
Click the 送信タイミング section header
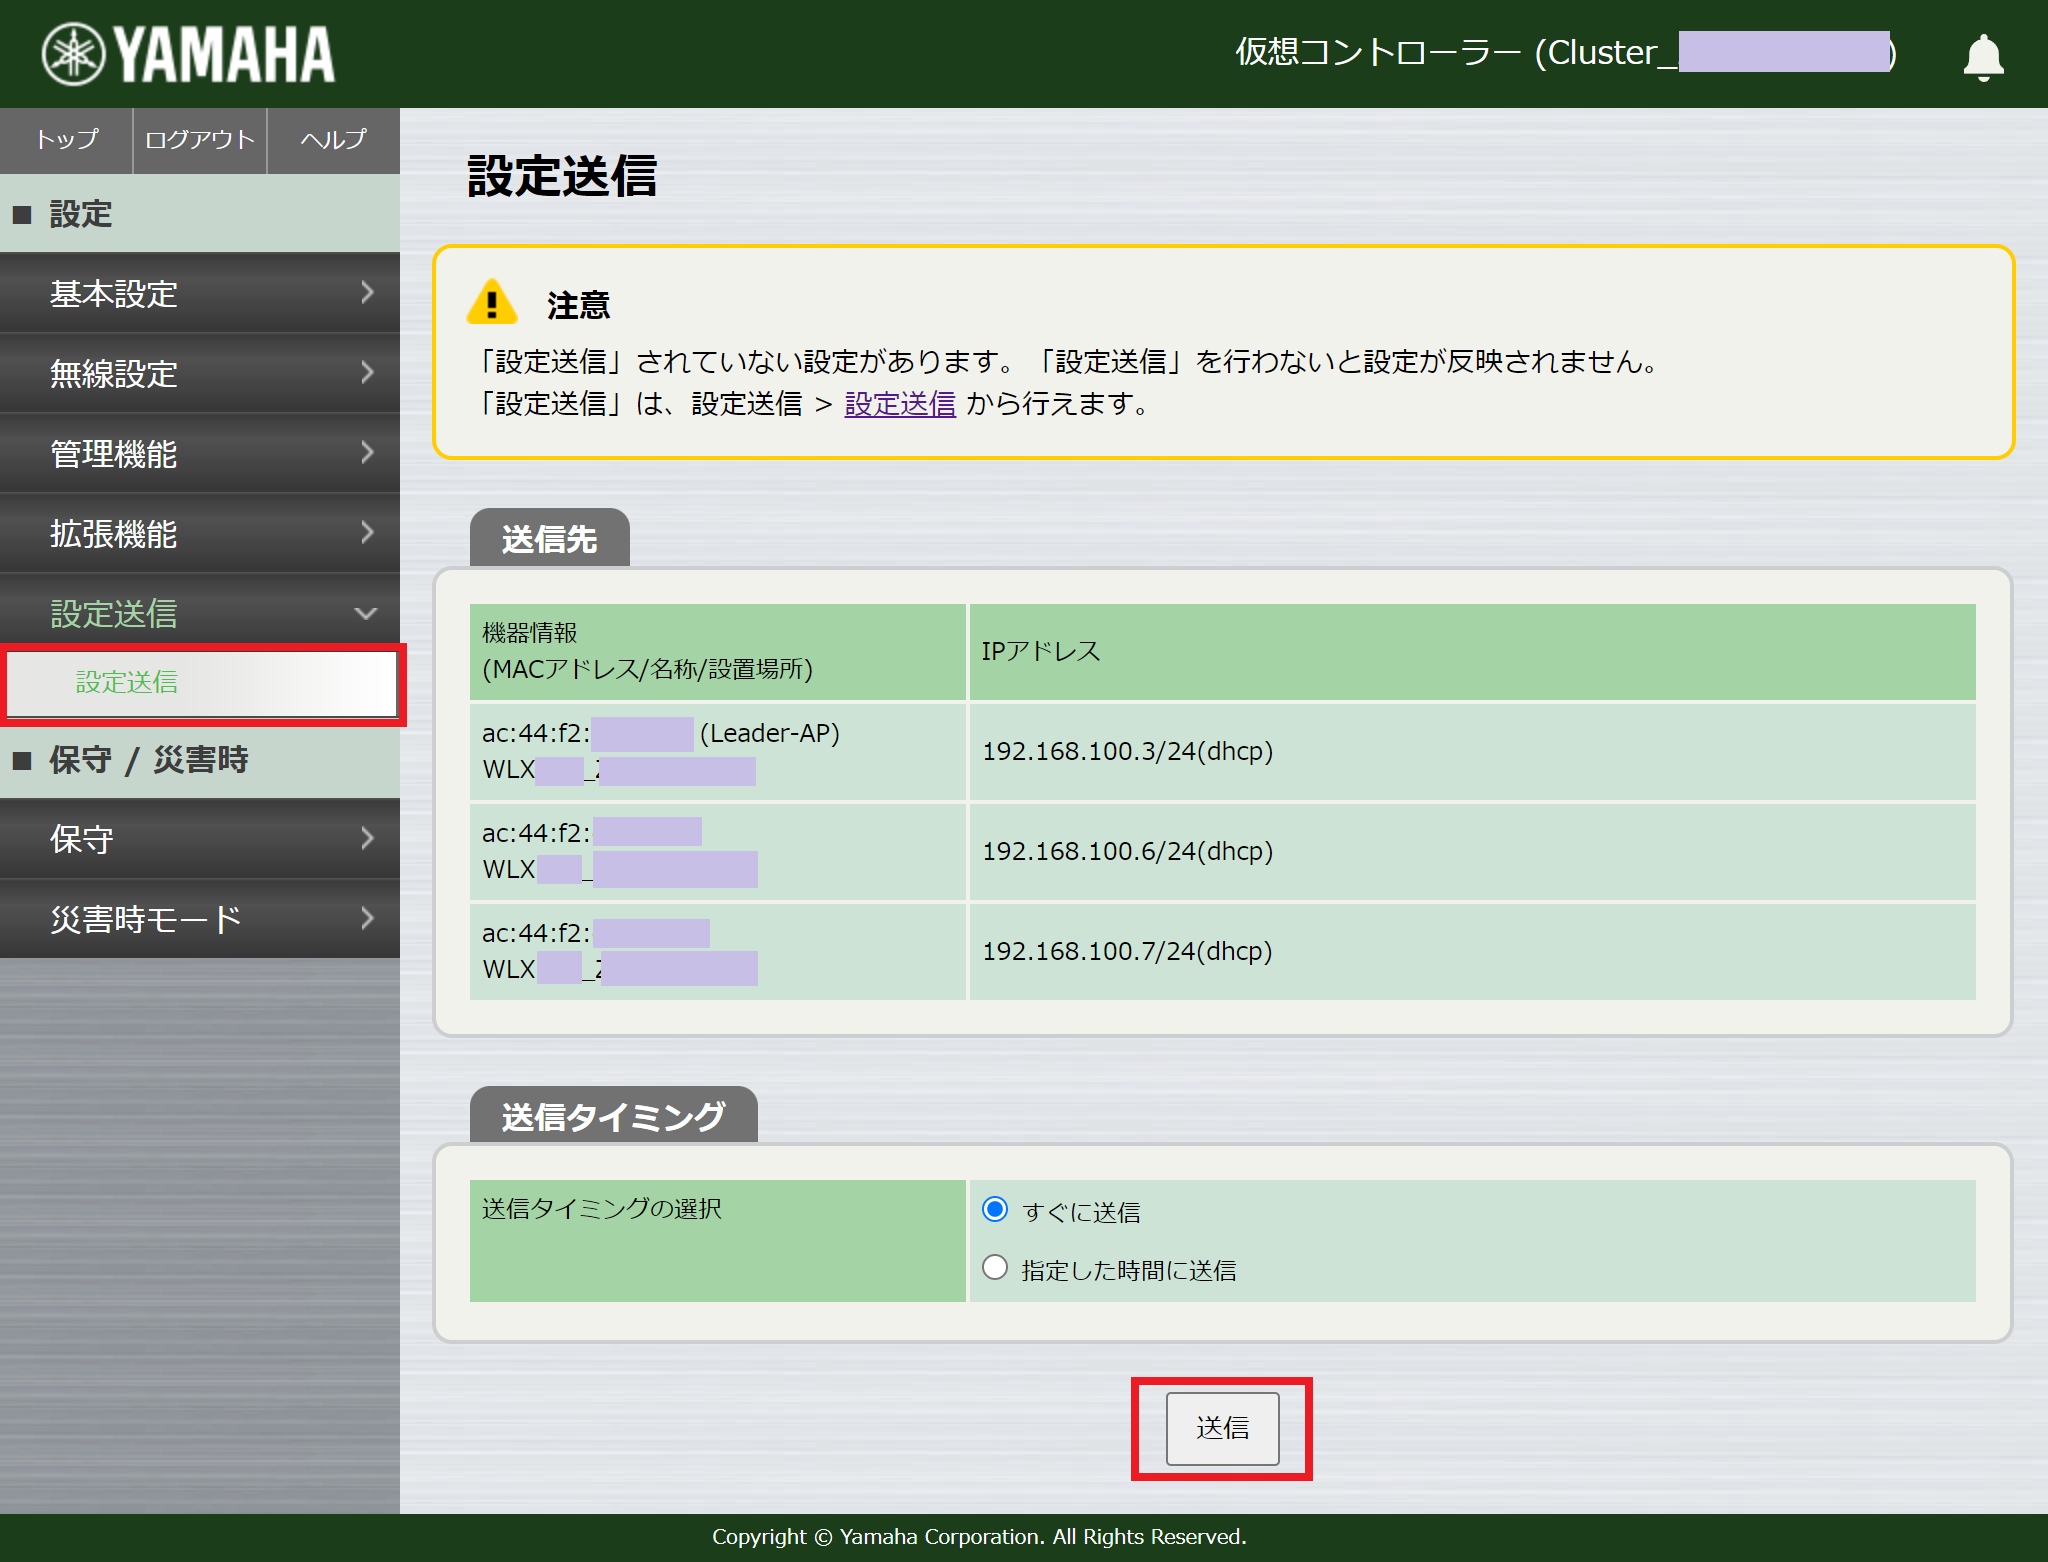pos(613,1113)
